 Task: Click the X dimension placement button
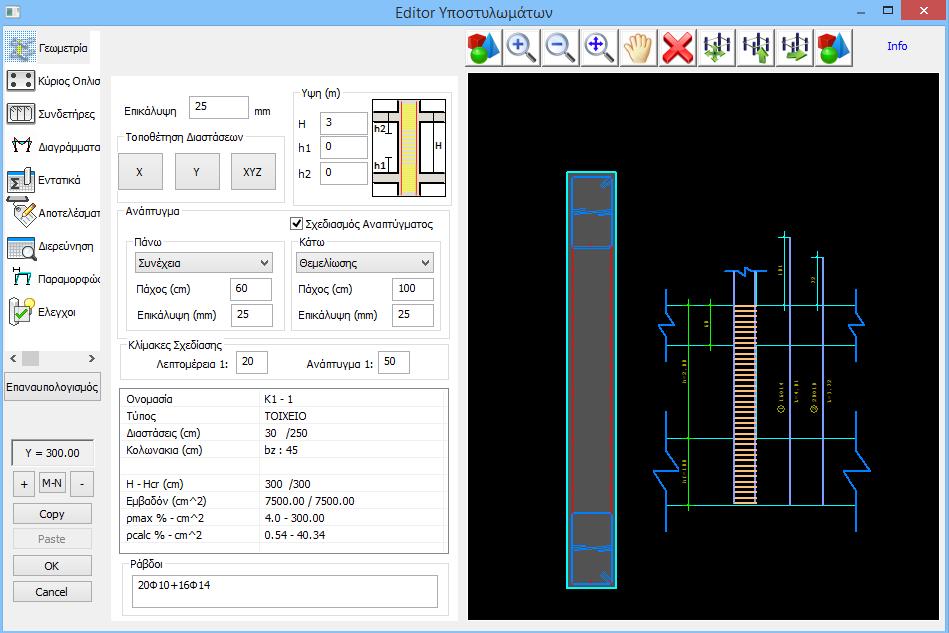(x=140, y=172)
